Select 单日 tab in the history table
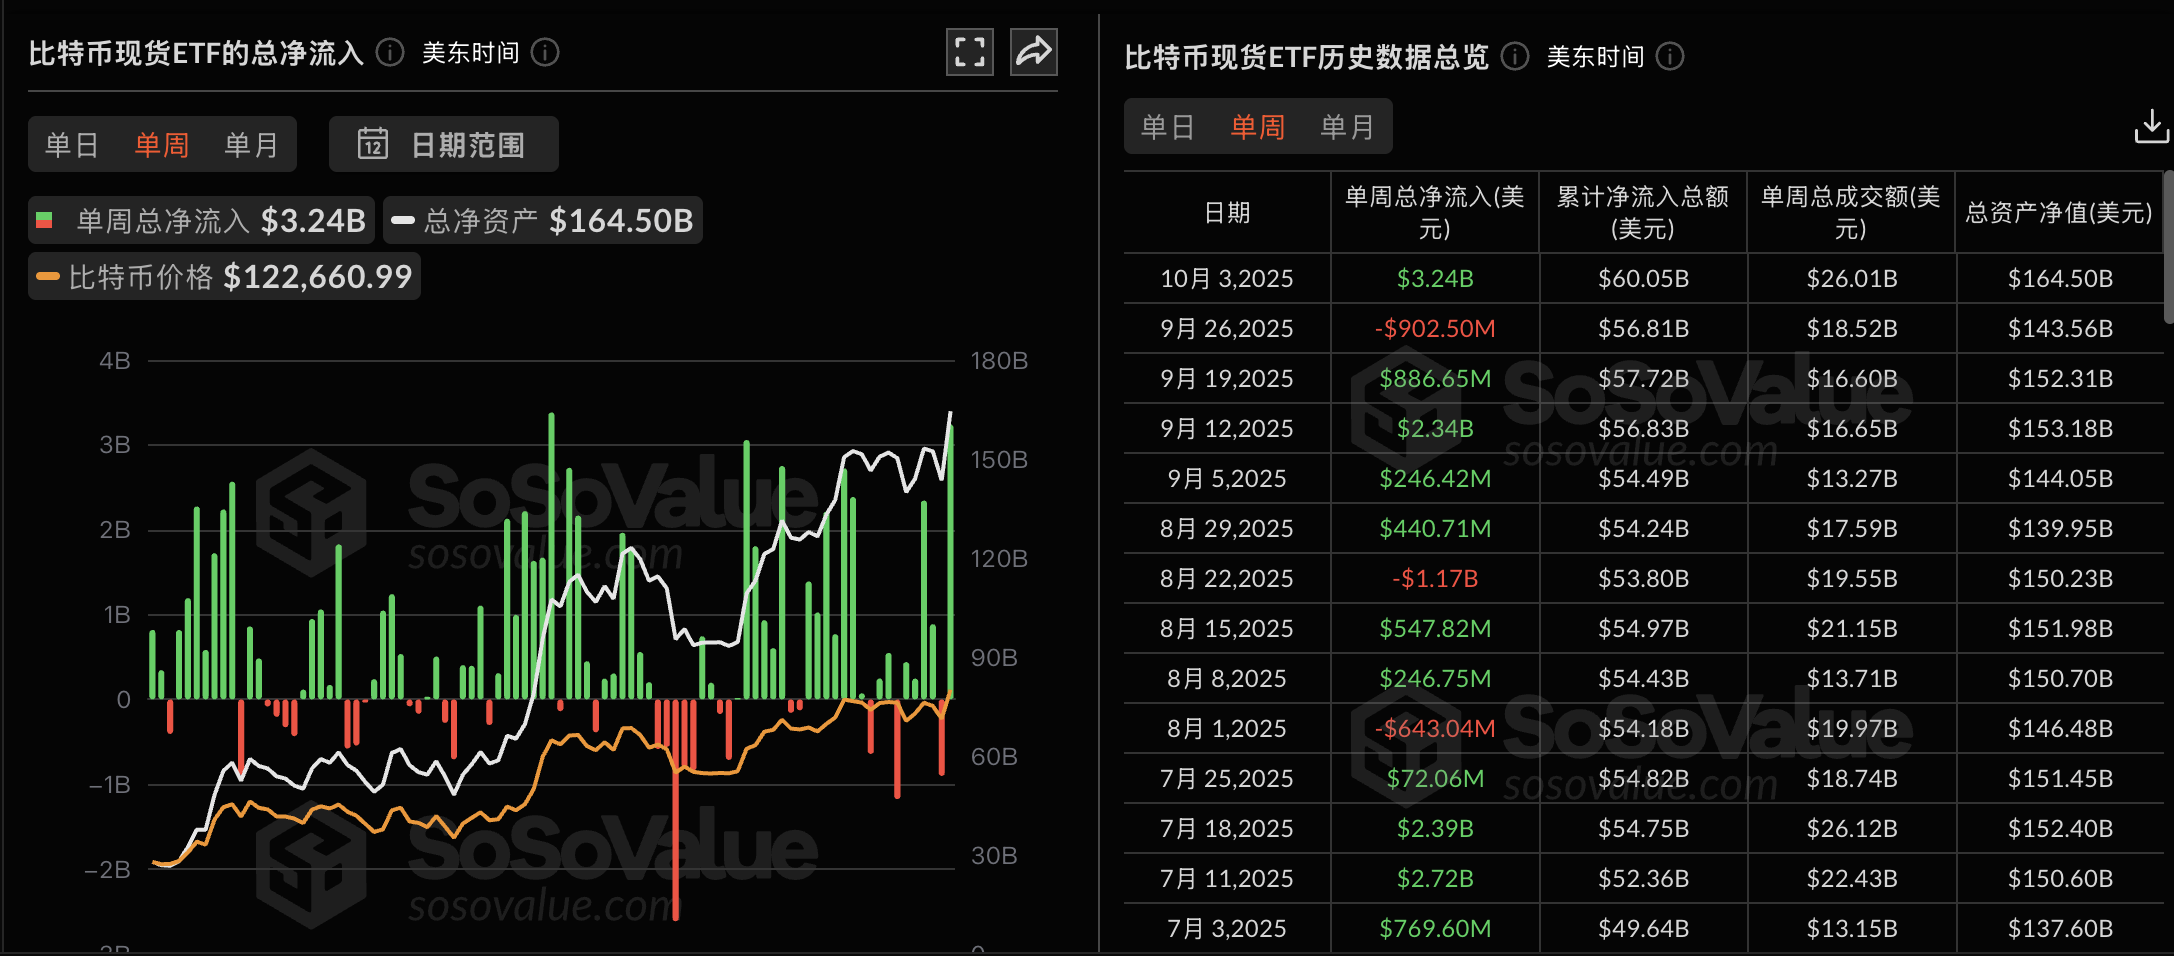2174x956 pixels. [x=1168, y=127]
